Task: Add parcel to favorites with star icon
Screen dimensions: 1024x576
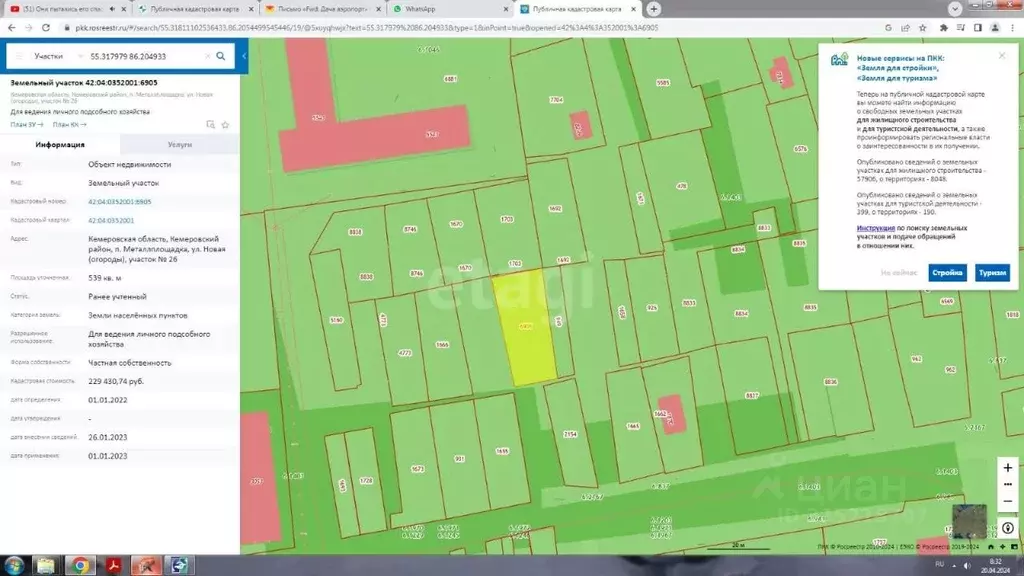Action: (x=225, y=125)
